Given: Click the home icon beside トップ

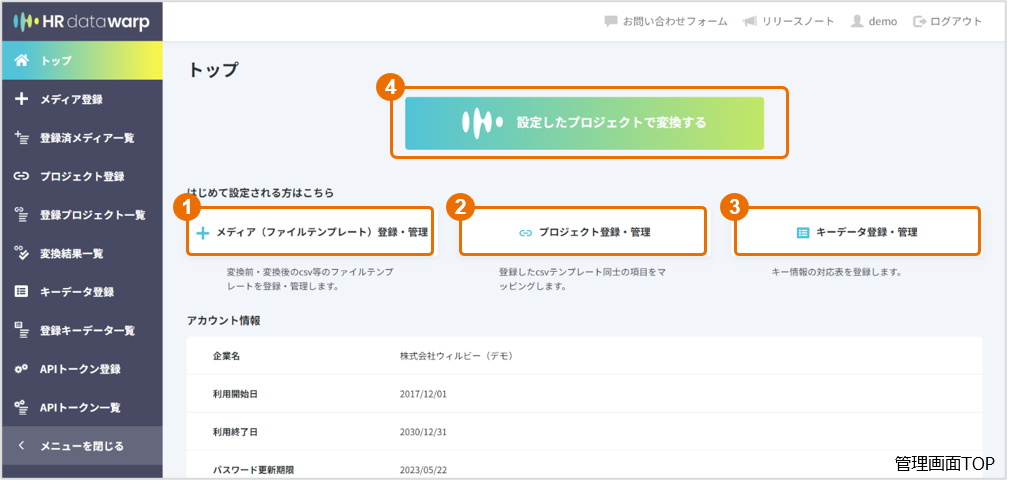Looking at the screenshot, I should [22, 61].
